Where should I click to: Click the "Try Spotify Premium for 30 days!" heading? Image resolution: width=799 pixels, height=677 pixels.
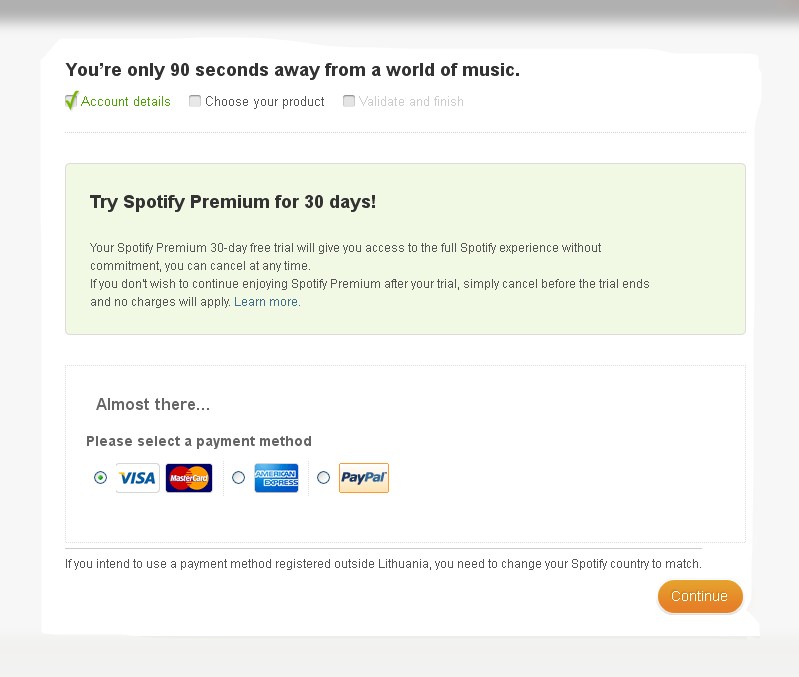233,202
